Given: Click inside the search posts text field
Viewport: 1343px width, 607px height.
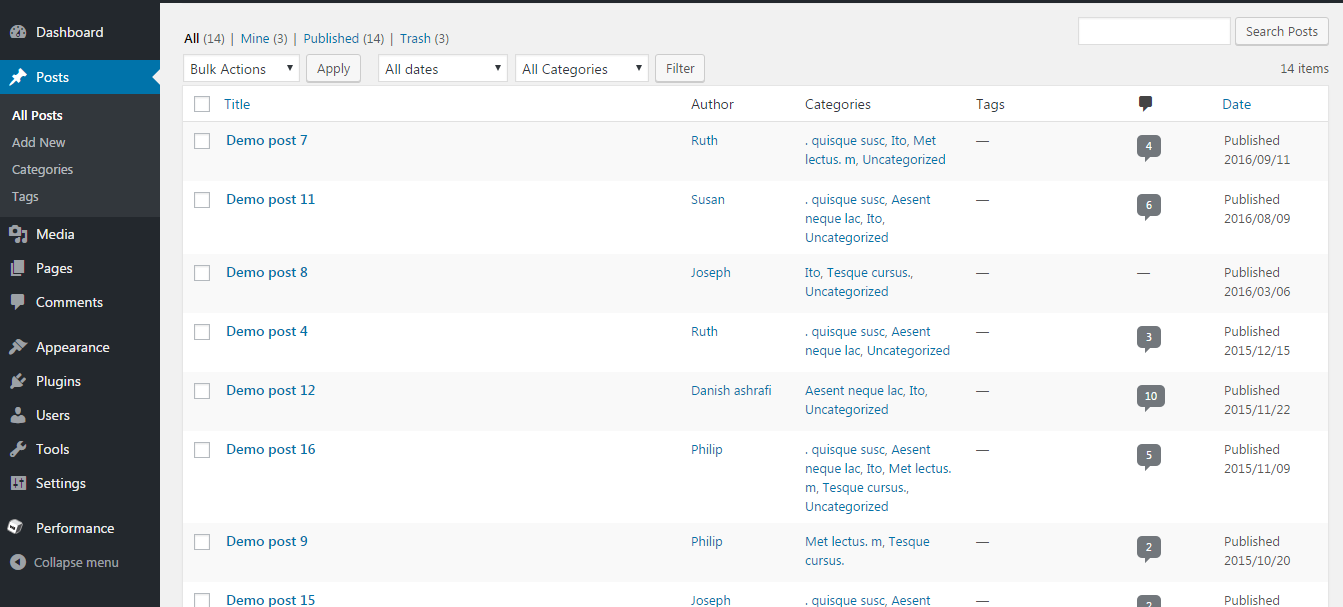Looking at the screenshot, I should point(1154,31).
